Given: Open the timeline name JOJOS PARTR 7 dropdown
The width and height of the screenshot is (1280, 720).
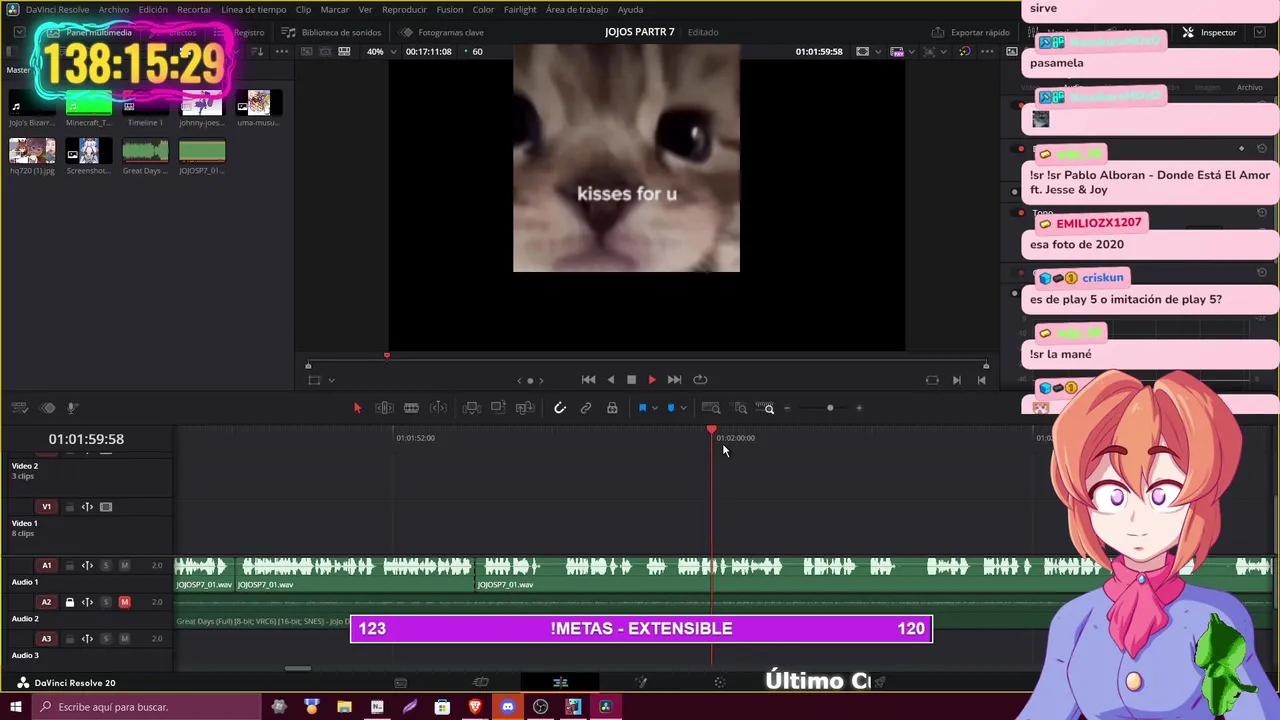Looking at the screenshot, I should 640,32.
